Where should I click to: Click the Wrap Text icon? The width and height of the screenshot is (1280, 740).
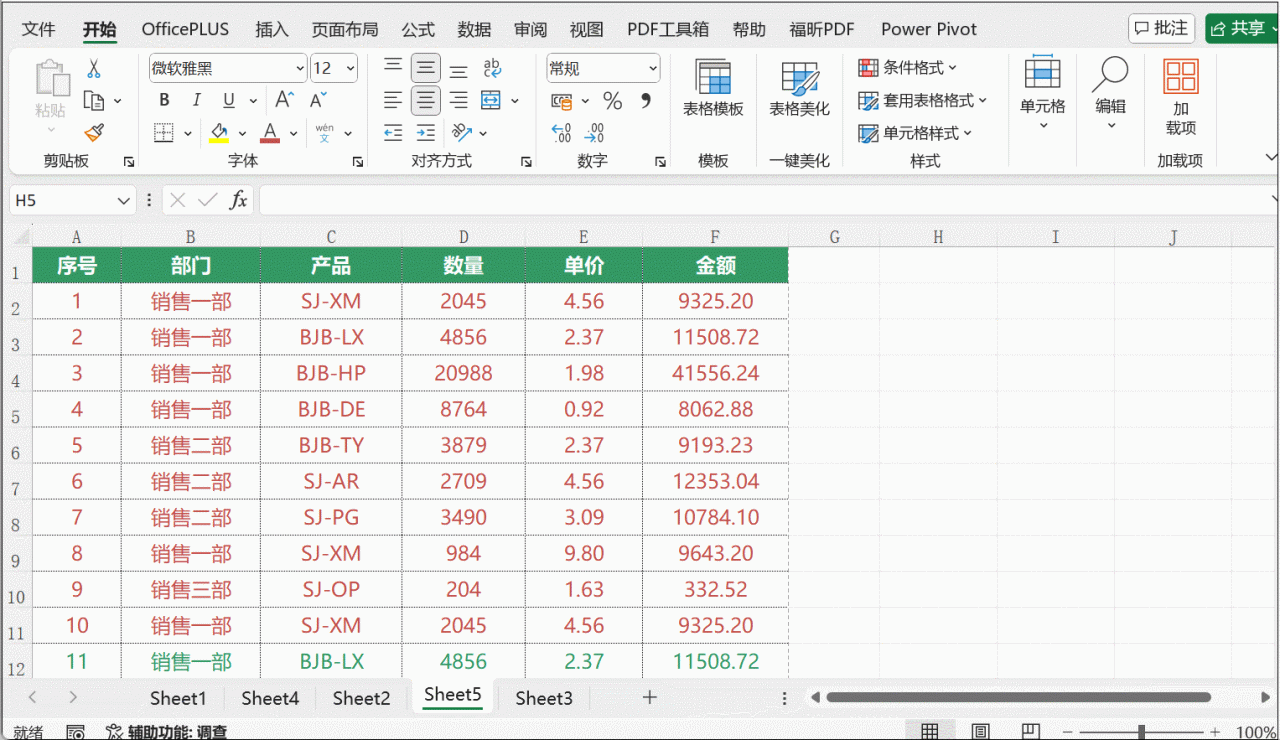(491, 69)
